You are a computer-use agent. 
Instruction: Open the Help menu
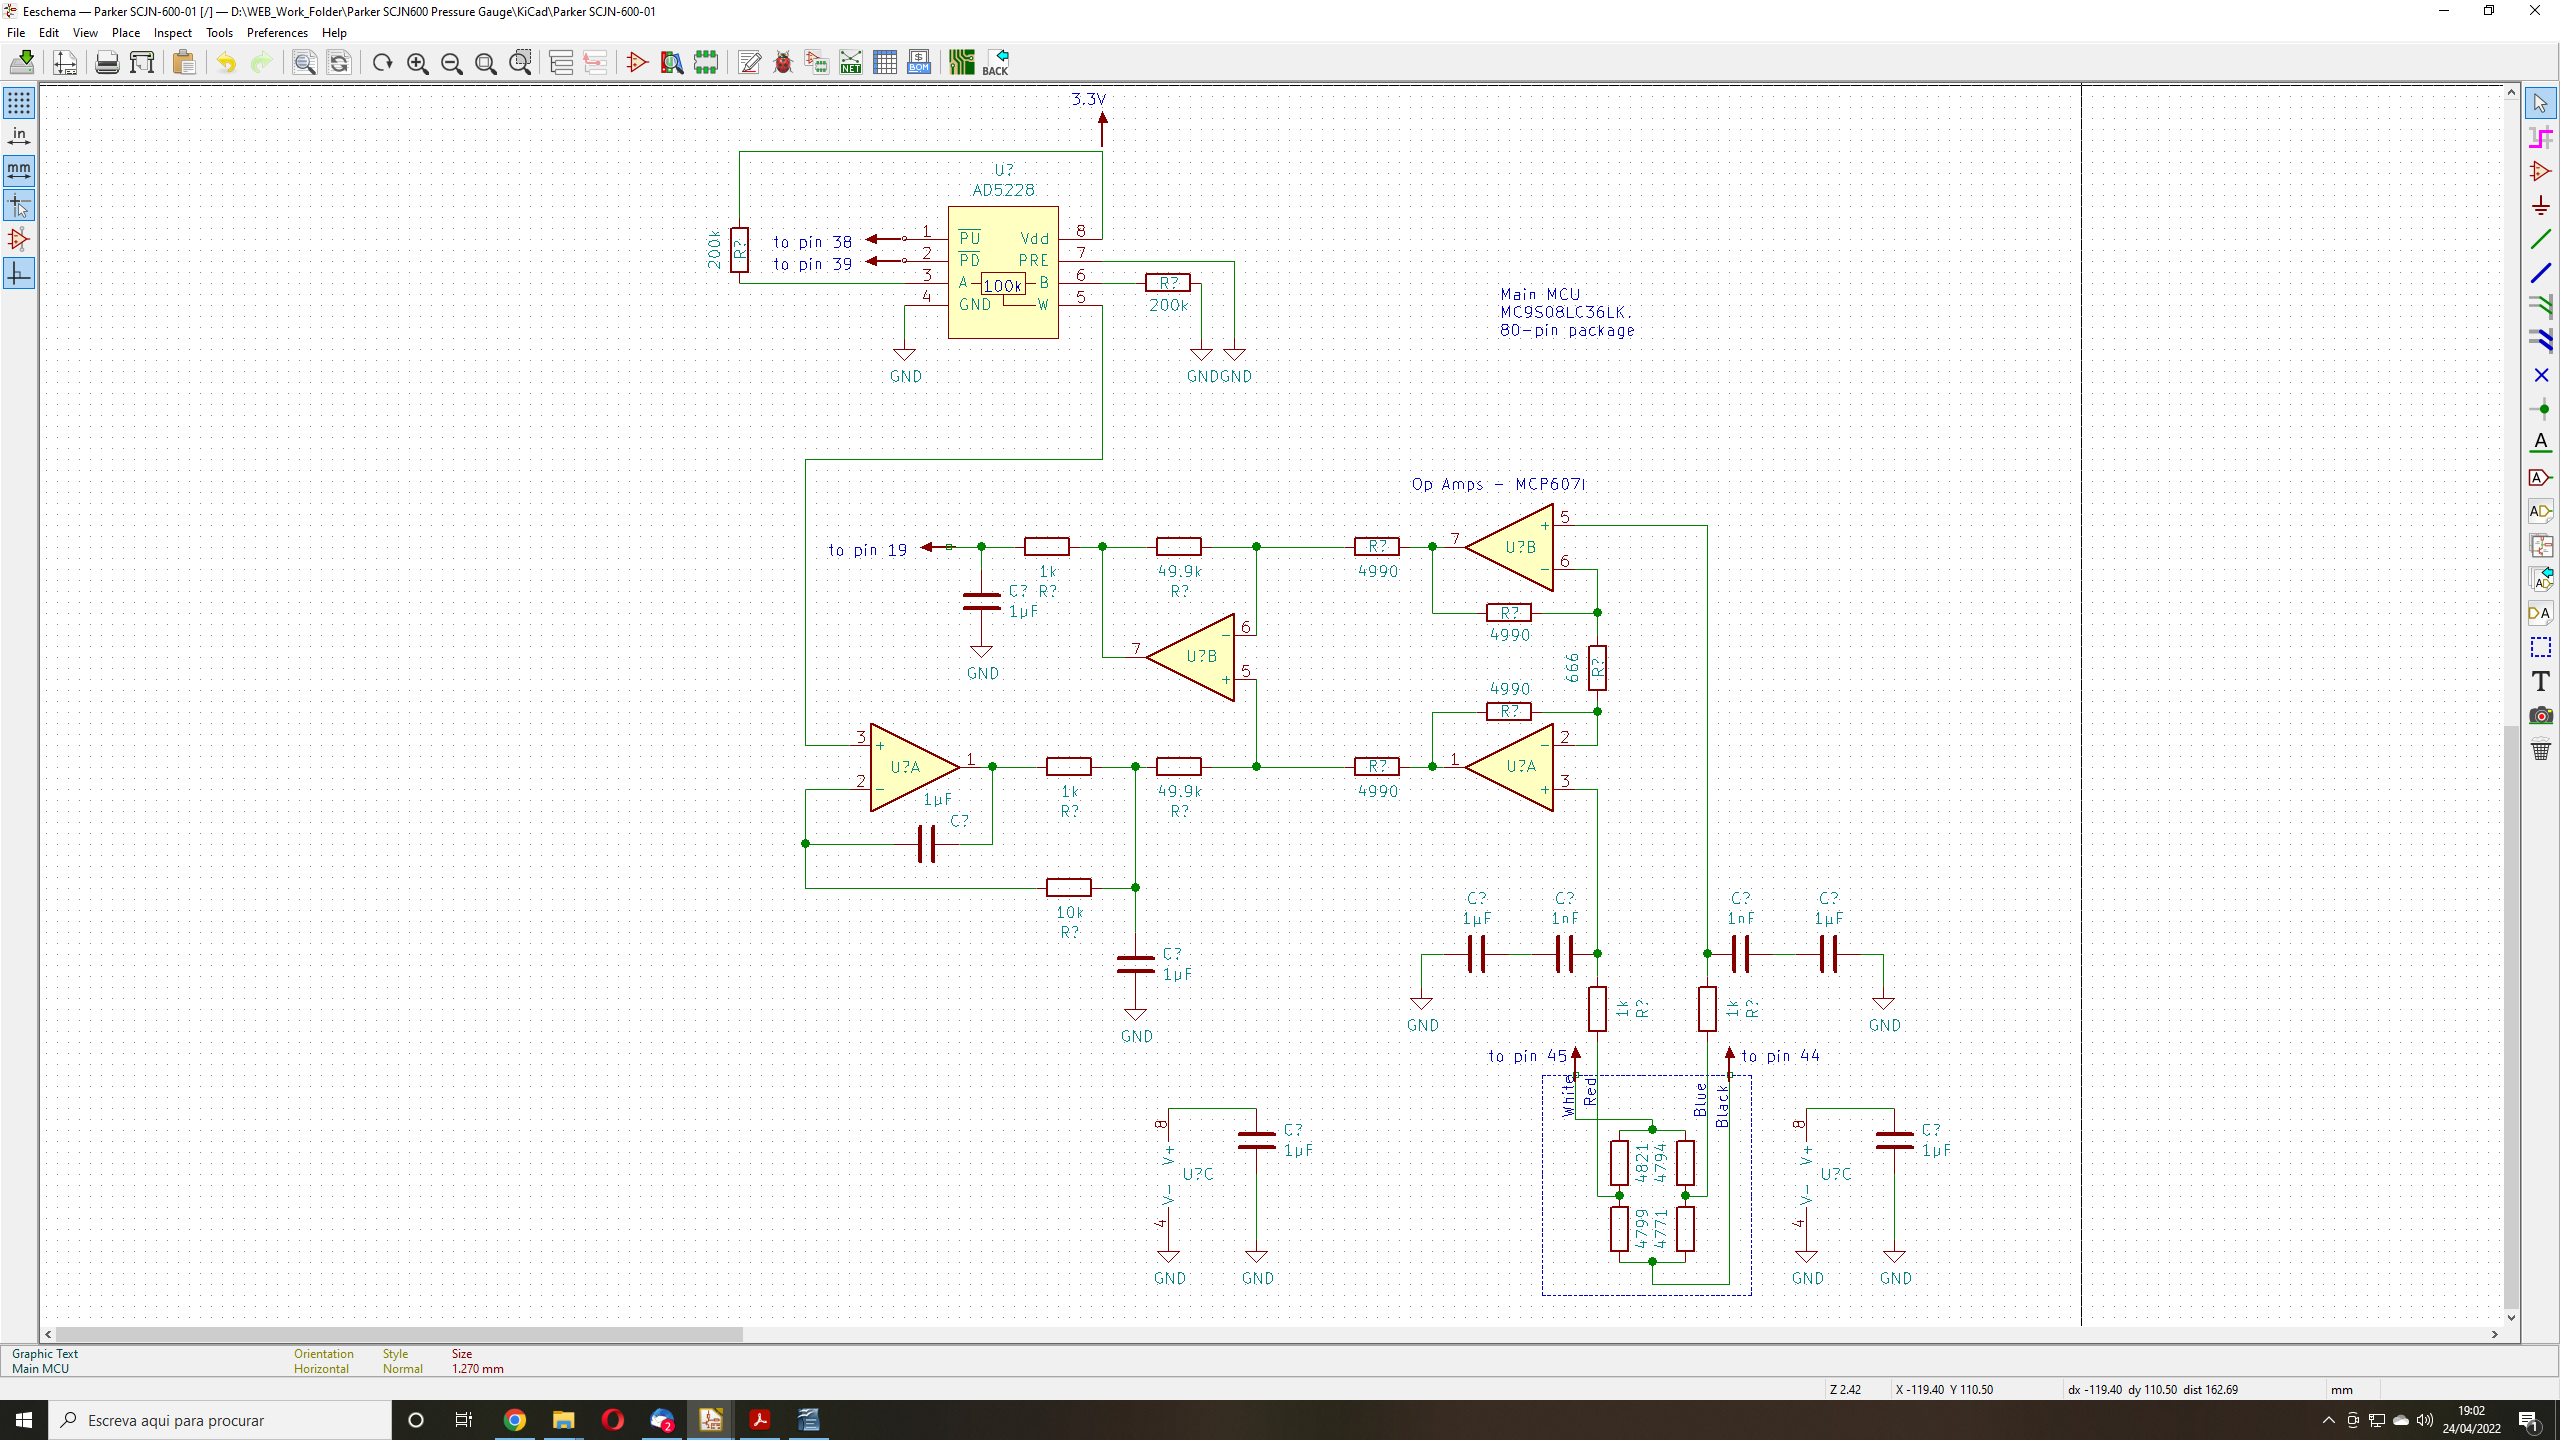334,33
